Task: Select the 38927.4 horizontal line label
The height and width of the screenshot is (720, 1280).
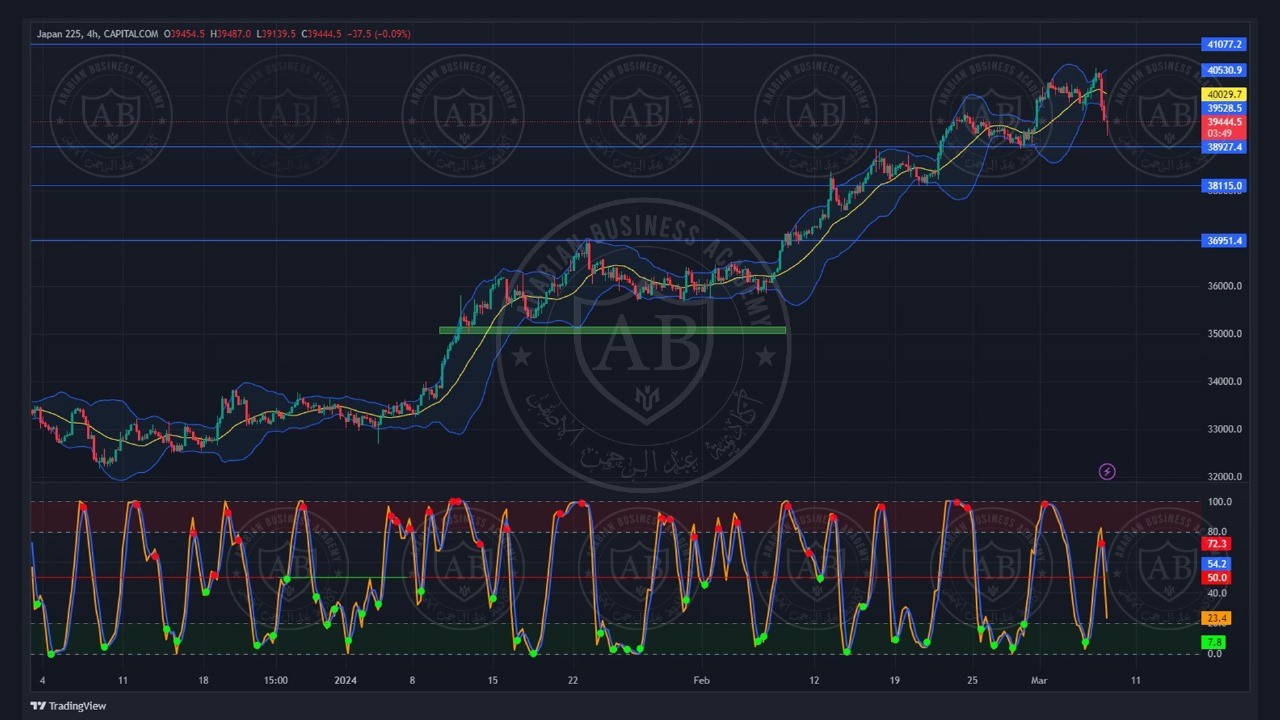Action: [x=1224, y=147]
